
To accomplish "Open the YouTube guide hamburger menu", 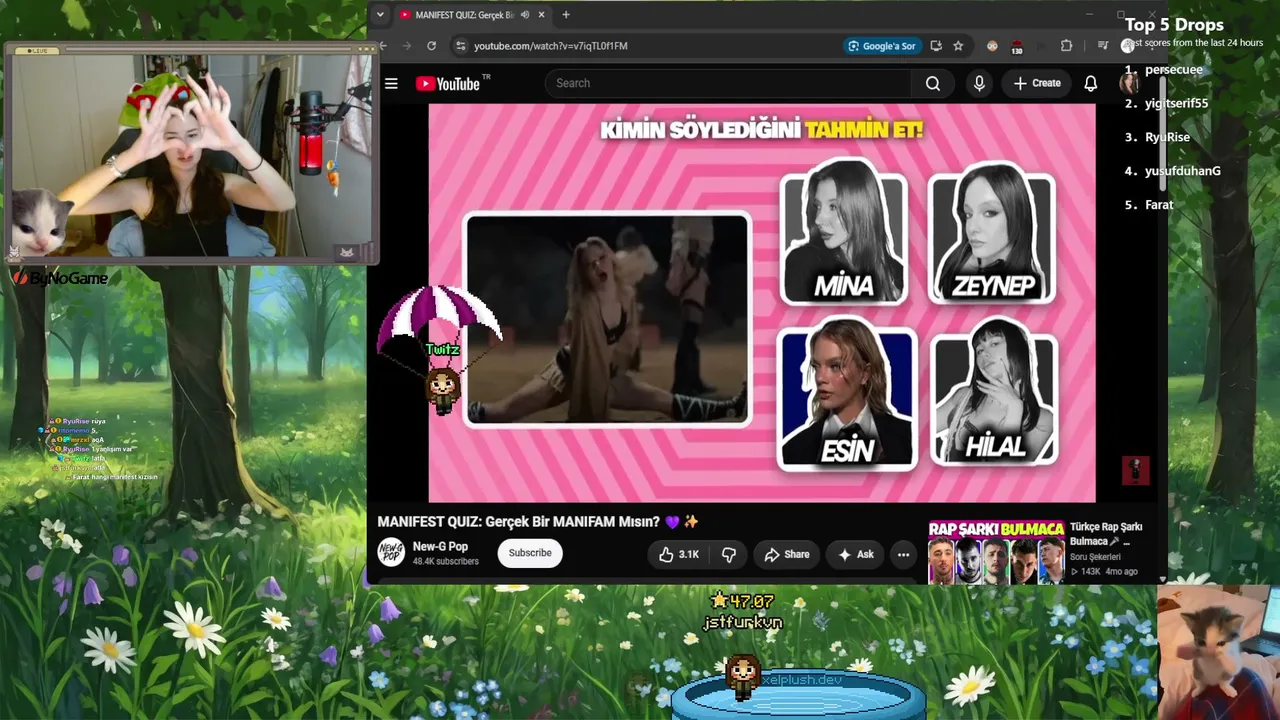I will tap(391, 84).
